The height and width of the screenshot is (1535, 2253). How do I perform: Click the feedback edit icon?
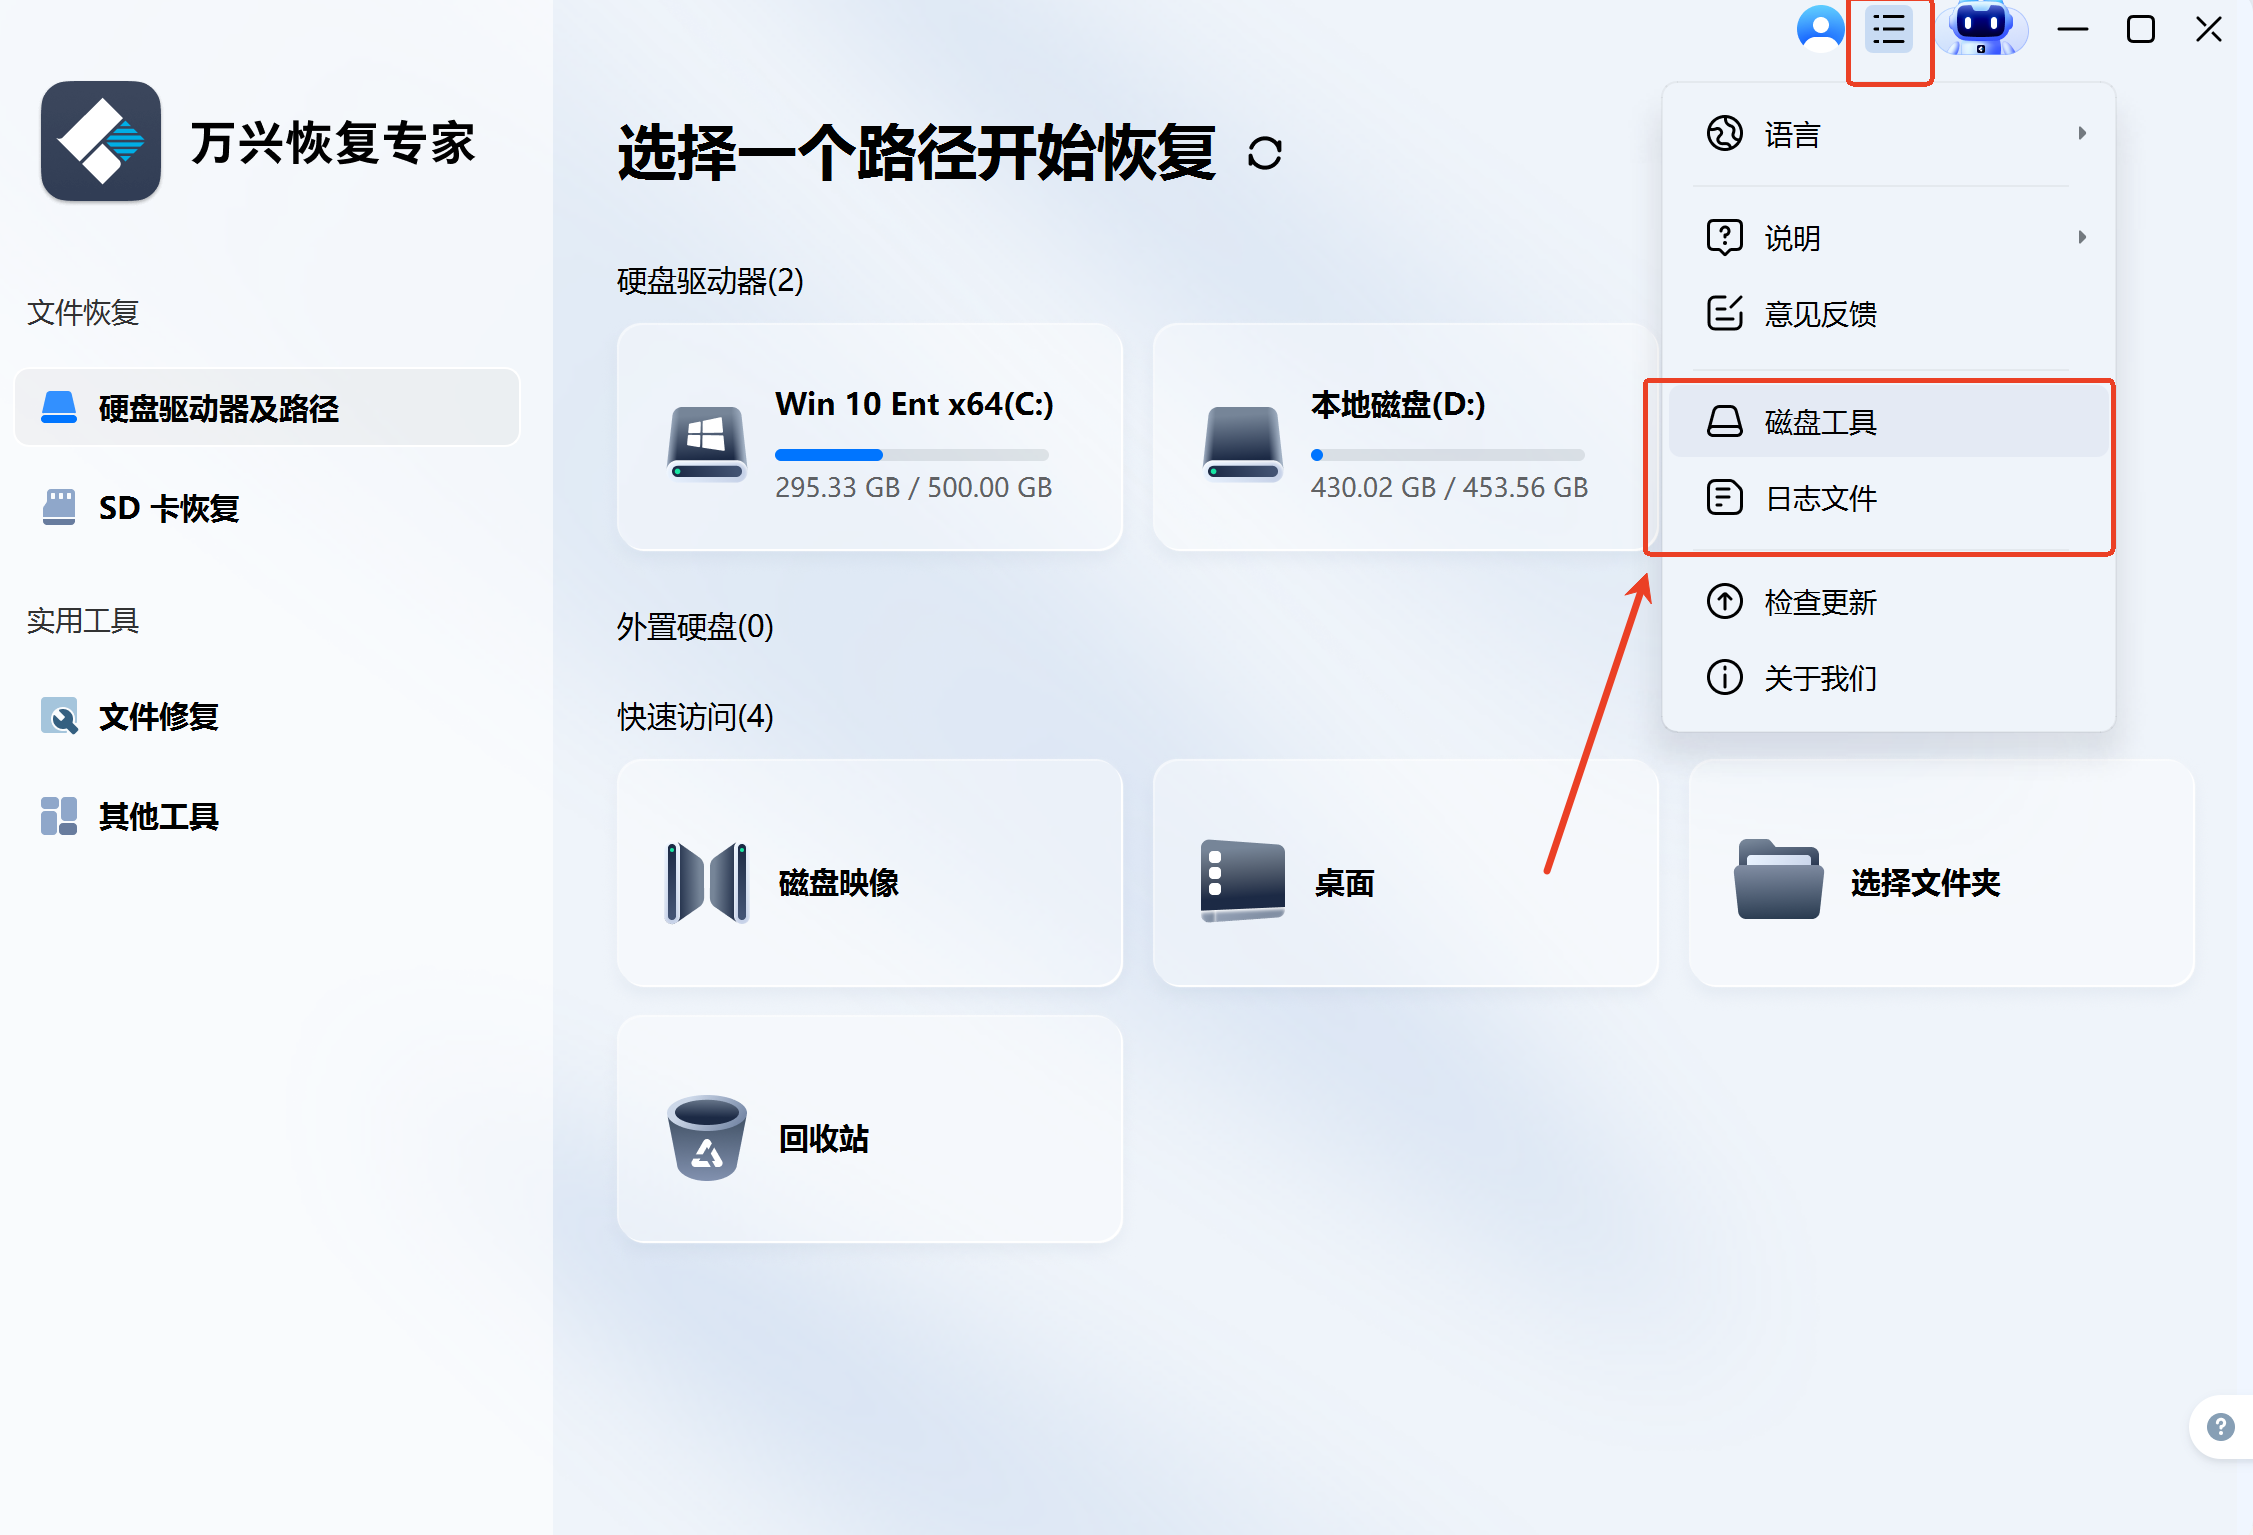coord(1724,313)
